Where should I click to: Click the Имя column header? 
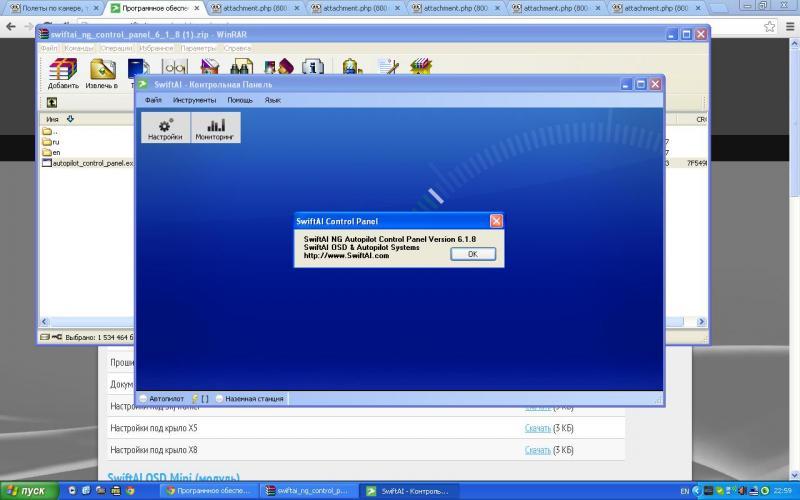(53, 119)
